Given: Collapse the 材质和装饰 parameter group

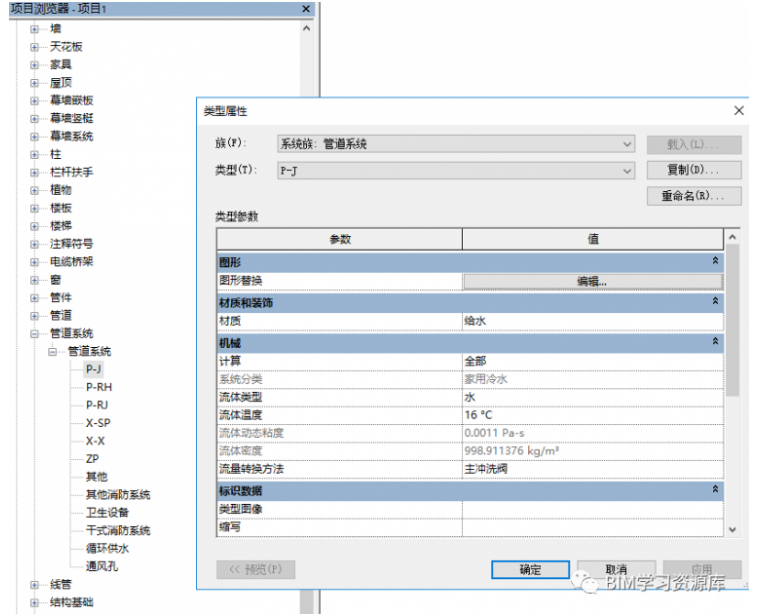Looking at the screenshot, I should click(715, 301).
